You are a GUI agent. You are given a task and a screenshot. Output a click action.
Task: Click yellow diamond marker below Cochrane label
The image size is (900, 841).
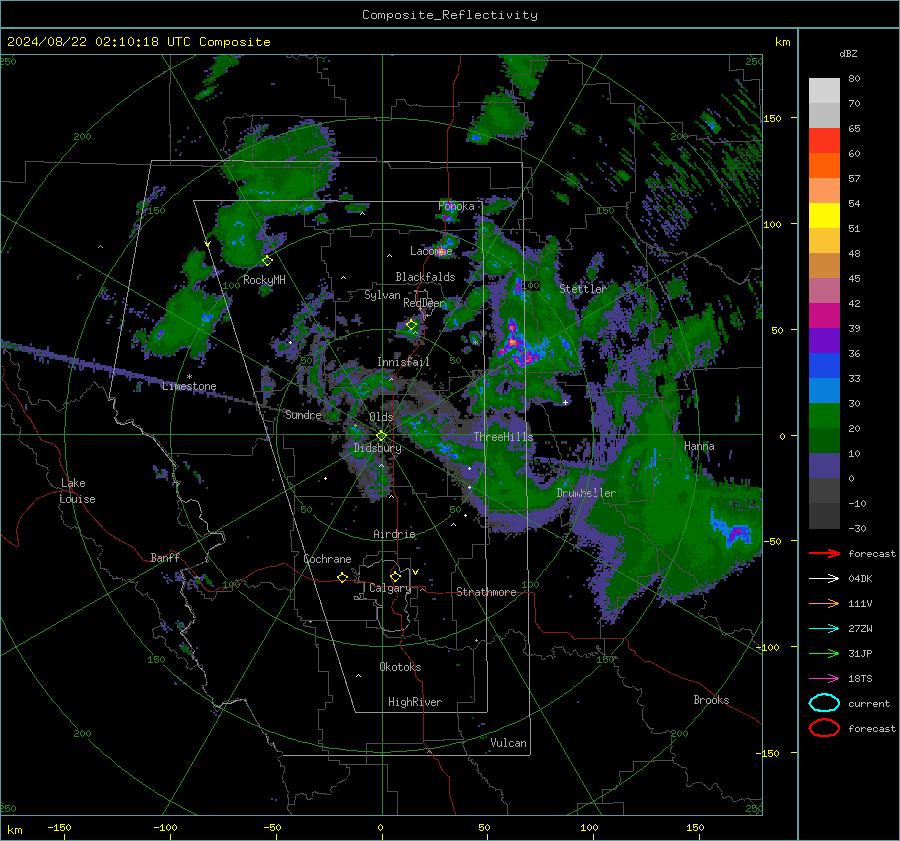[x=342, y=578]
